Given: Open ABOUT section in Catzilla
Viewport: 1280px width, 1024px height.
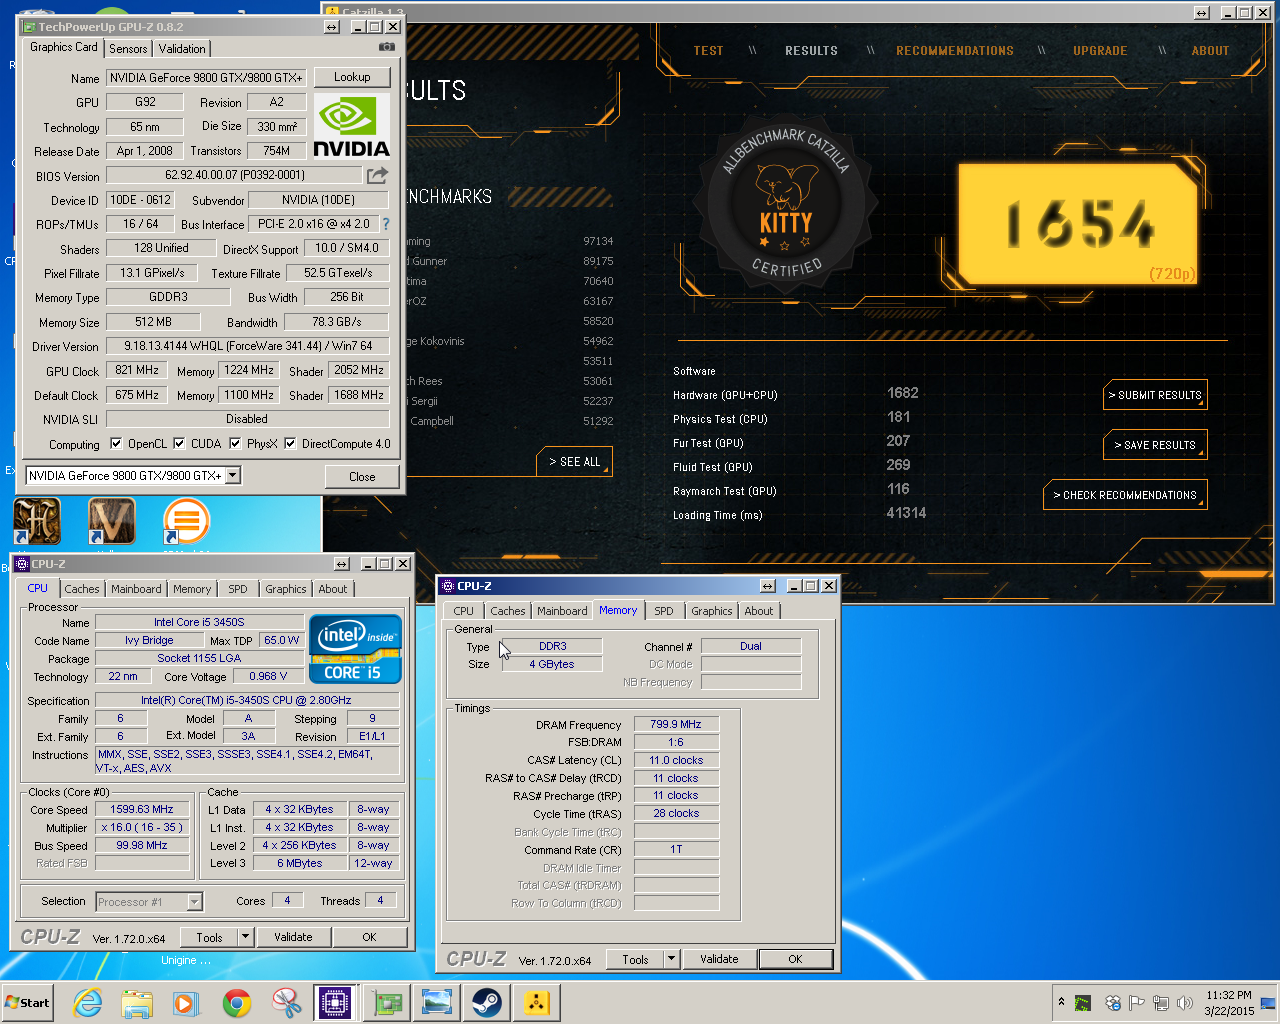Looking at the screenshot, I should coord(1210,51).
